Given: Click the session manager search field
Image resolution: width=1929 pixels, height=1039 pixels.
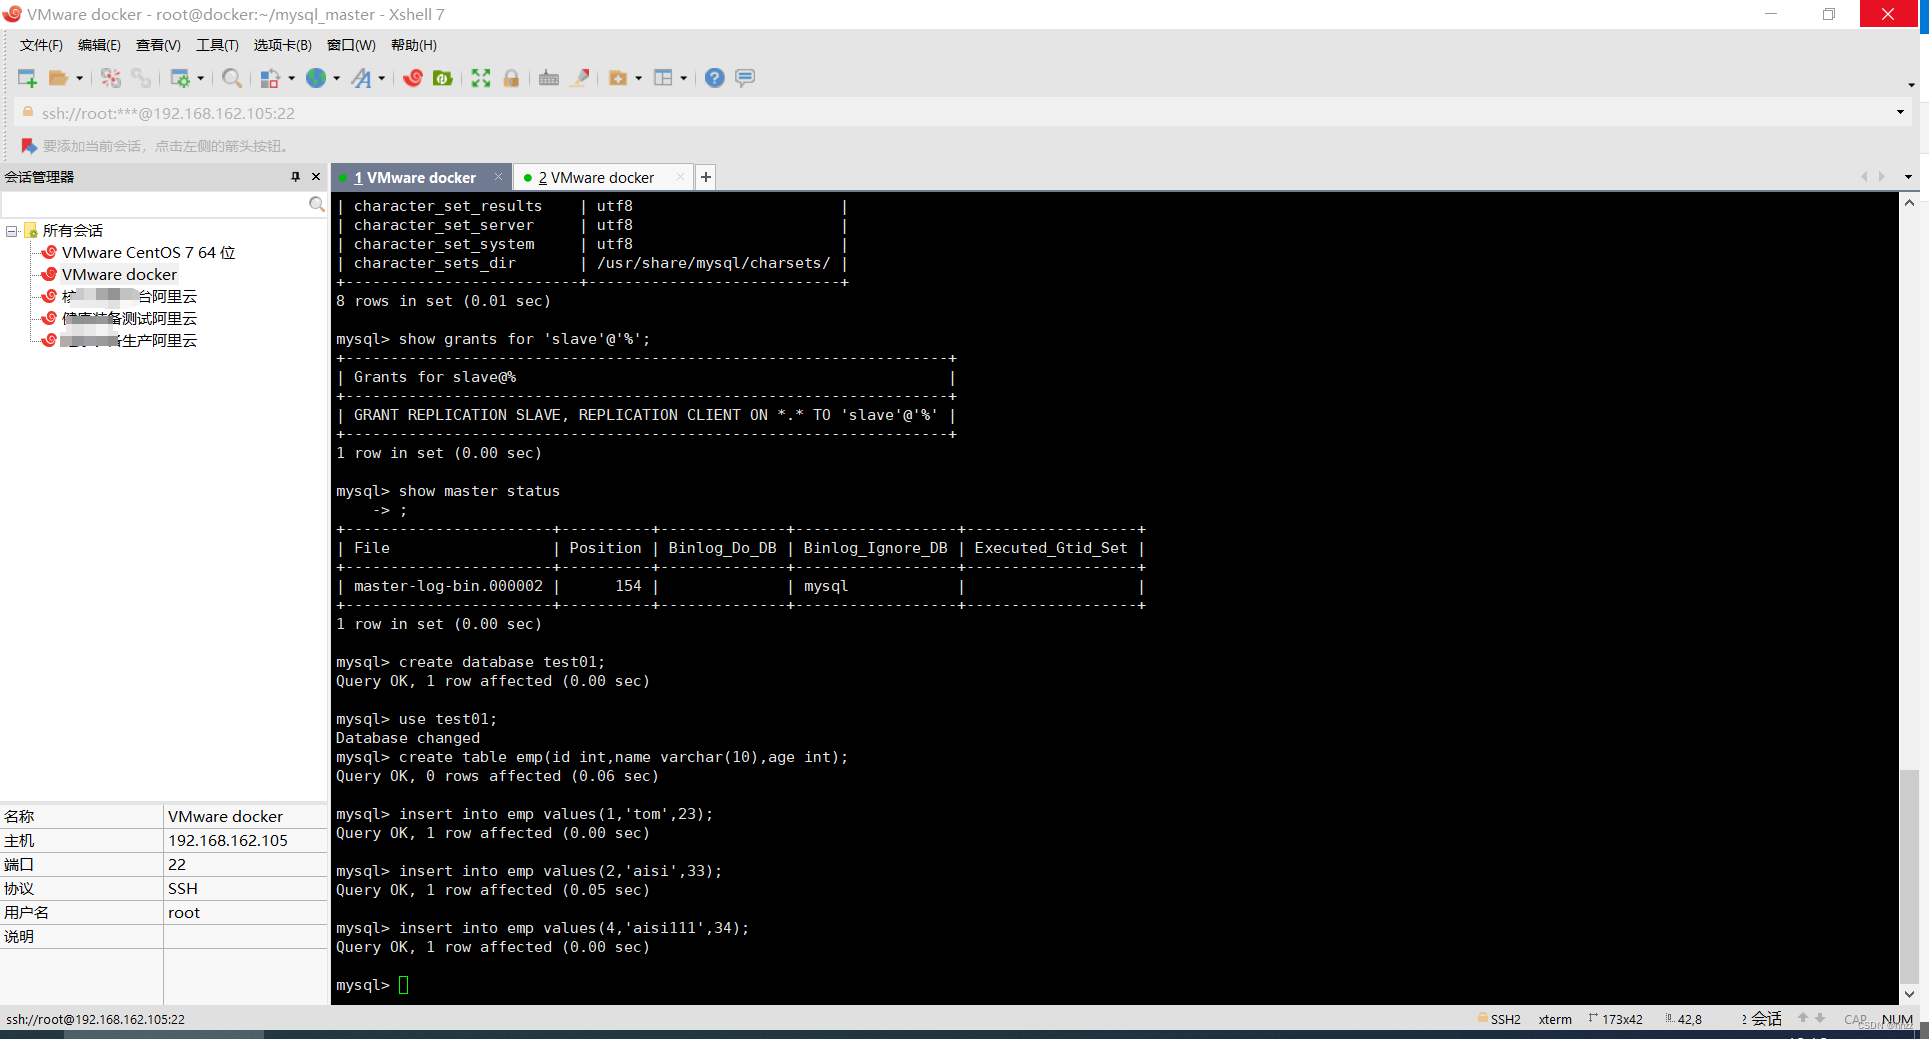Looking at the screenshot, I should point(155,204).
